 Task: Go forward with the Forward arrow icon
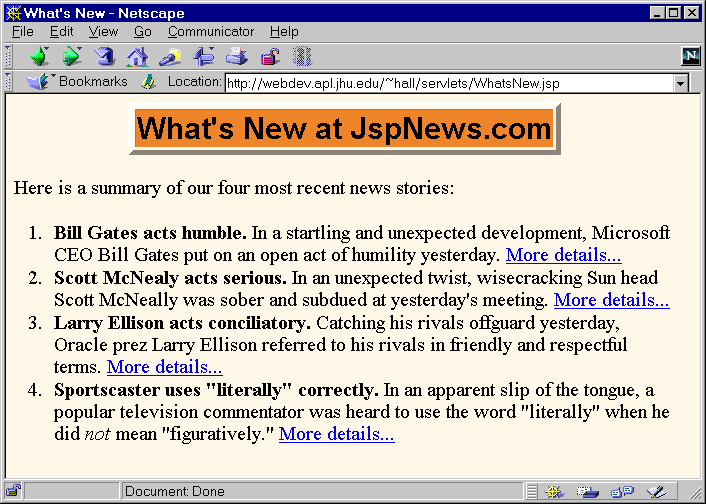tap(72, 56)
